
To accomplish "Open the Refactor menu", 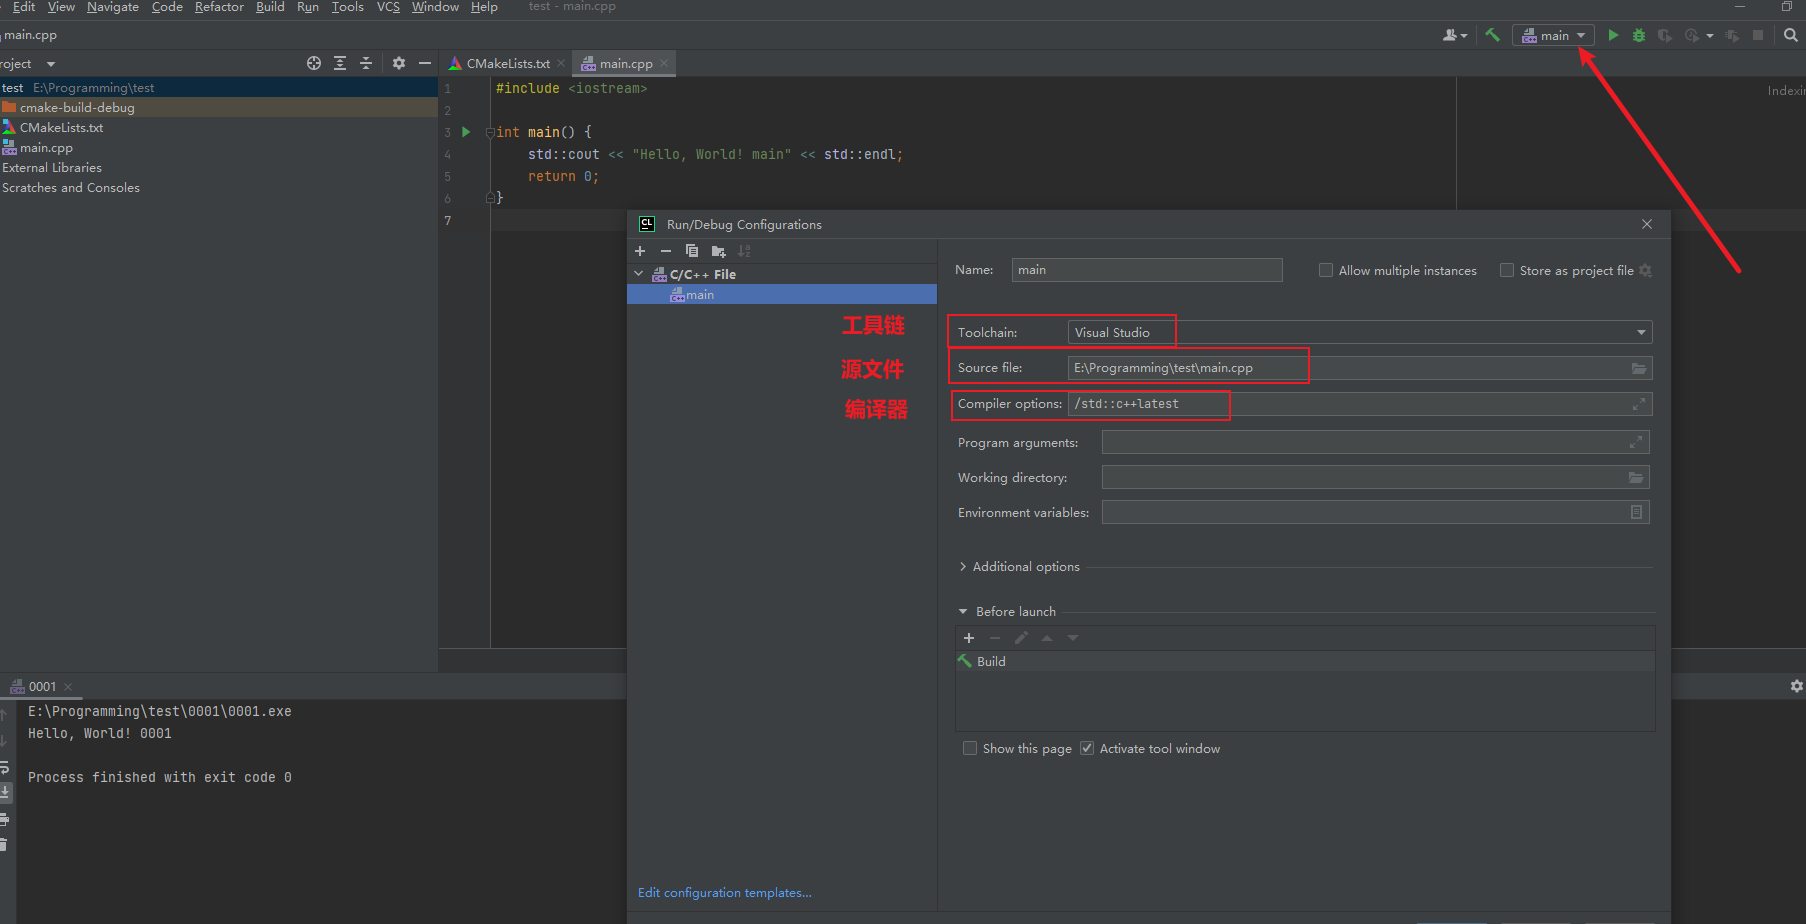I will tap(219, 7).
